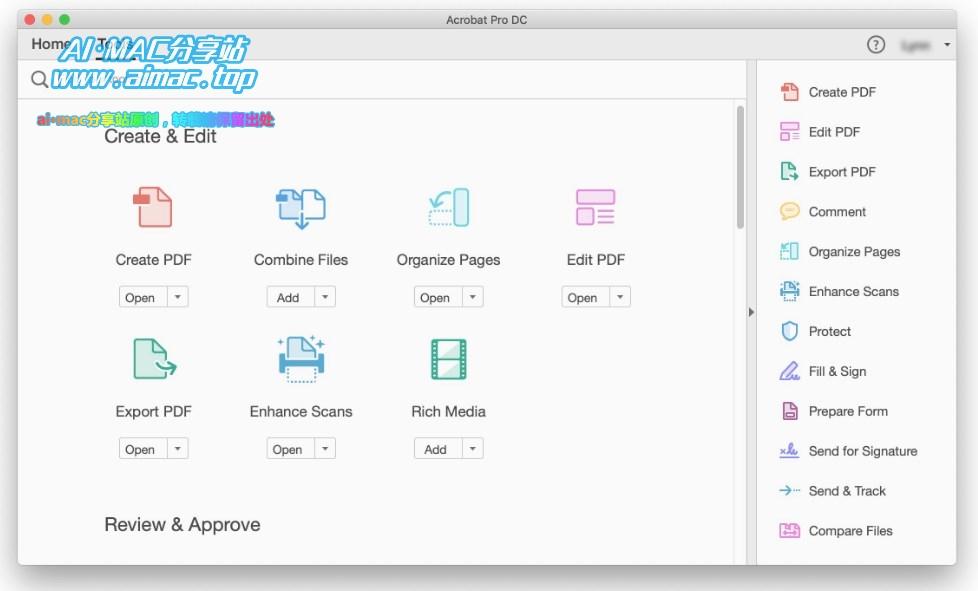Select Edit PDF icon in right sidebar

[790, 132]
